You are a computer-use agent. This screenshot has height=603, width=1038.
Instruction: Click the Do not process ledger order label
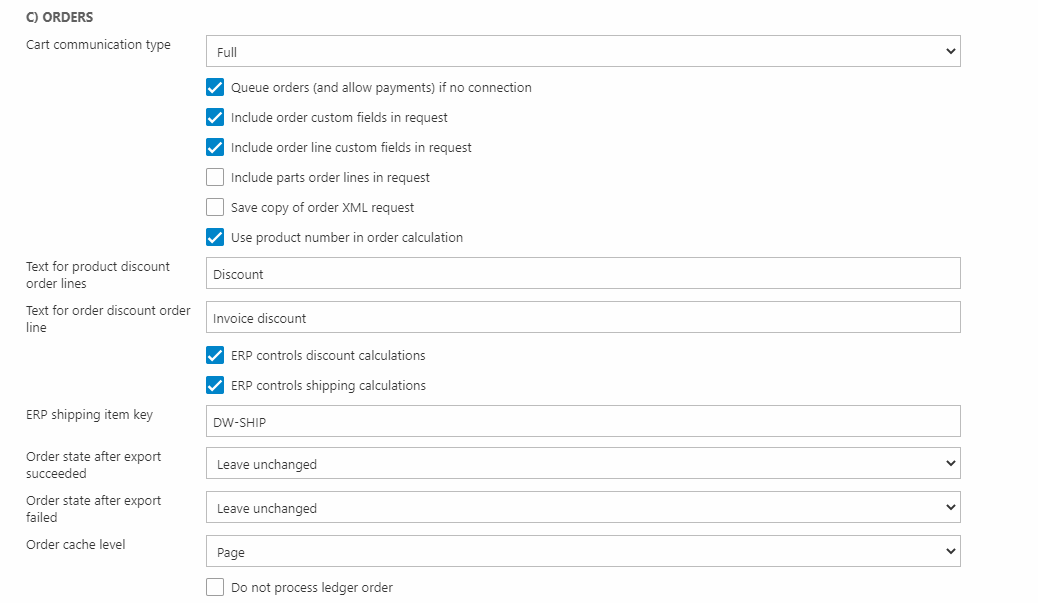pos(311,588)
